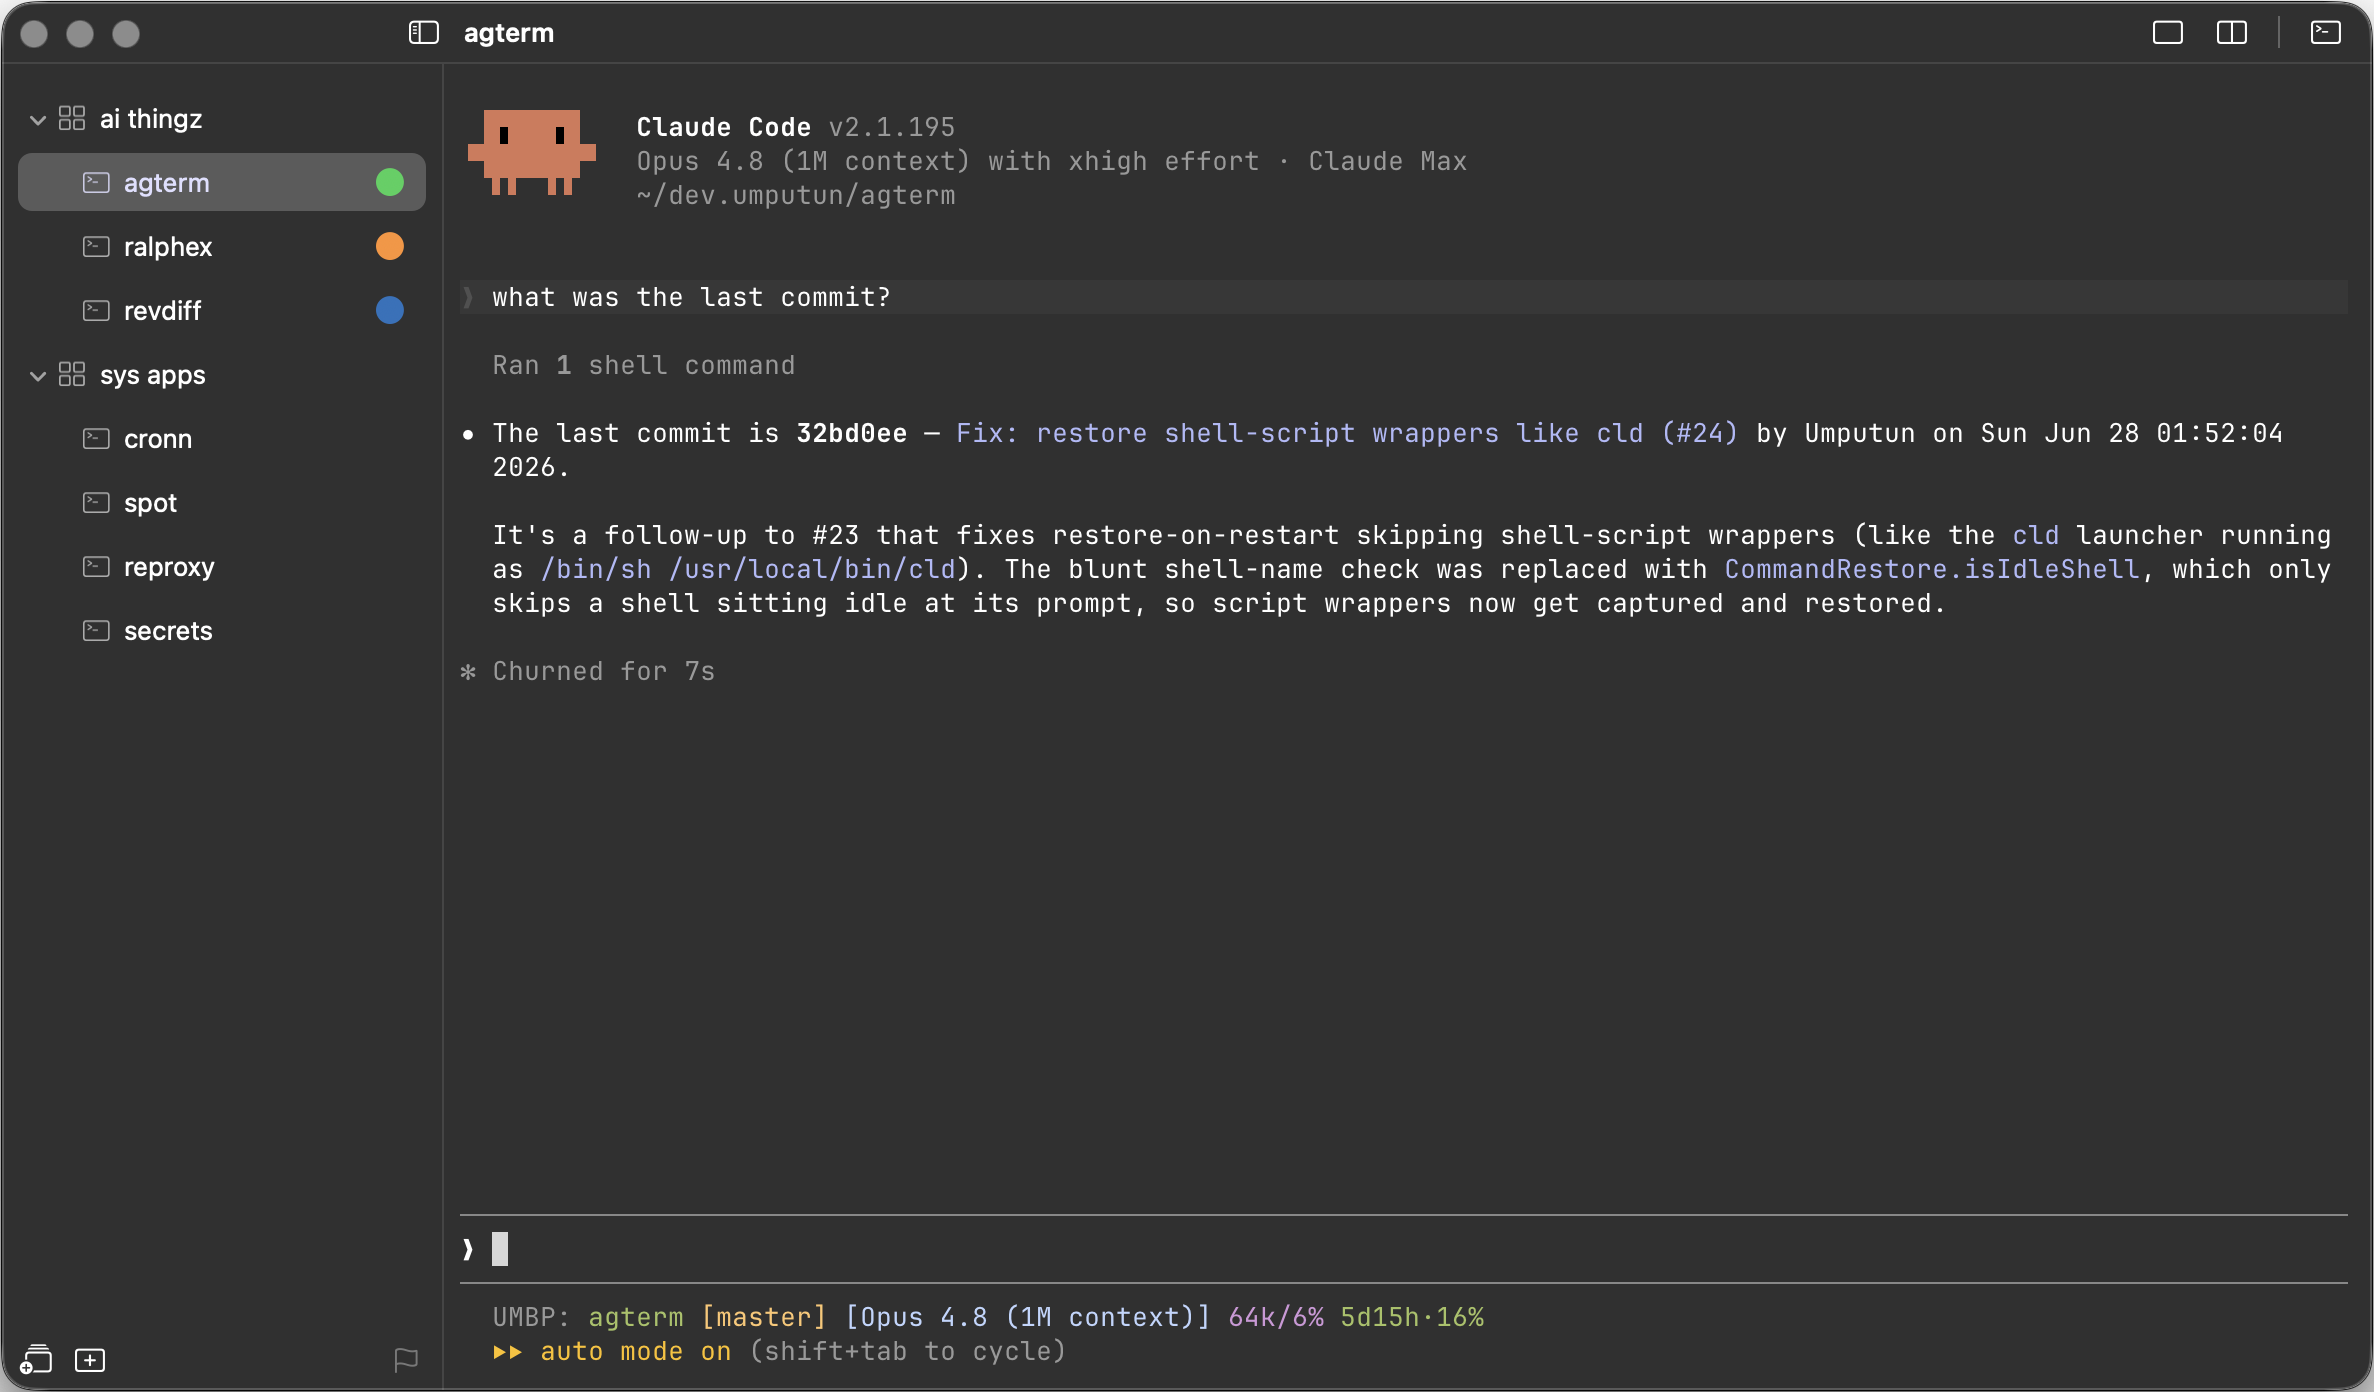The width and height of the screenshot is (2374, 1392).
Task: Click the terminal icon beside cronn
Action: [x=96, y=438]
